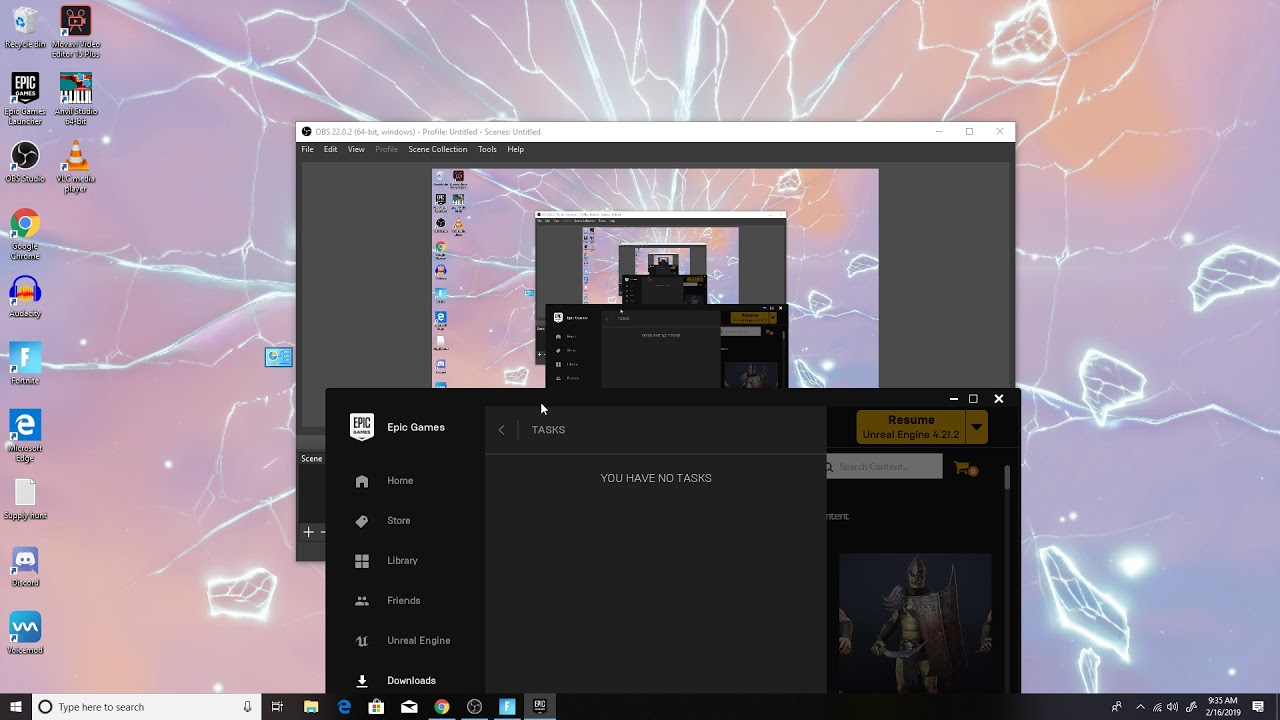Viewport: 1280px width, 720px height.
Task: Open the OBS Profile menu
Action: 386,149
